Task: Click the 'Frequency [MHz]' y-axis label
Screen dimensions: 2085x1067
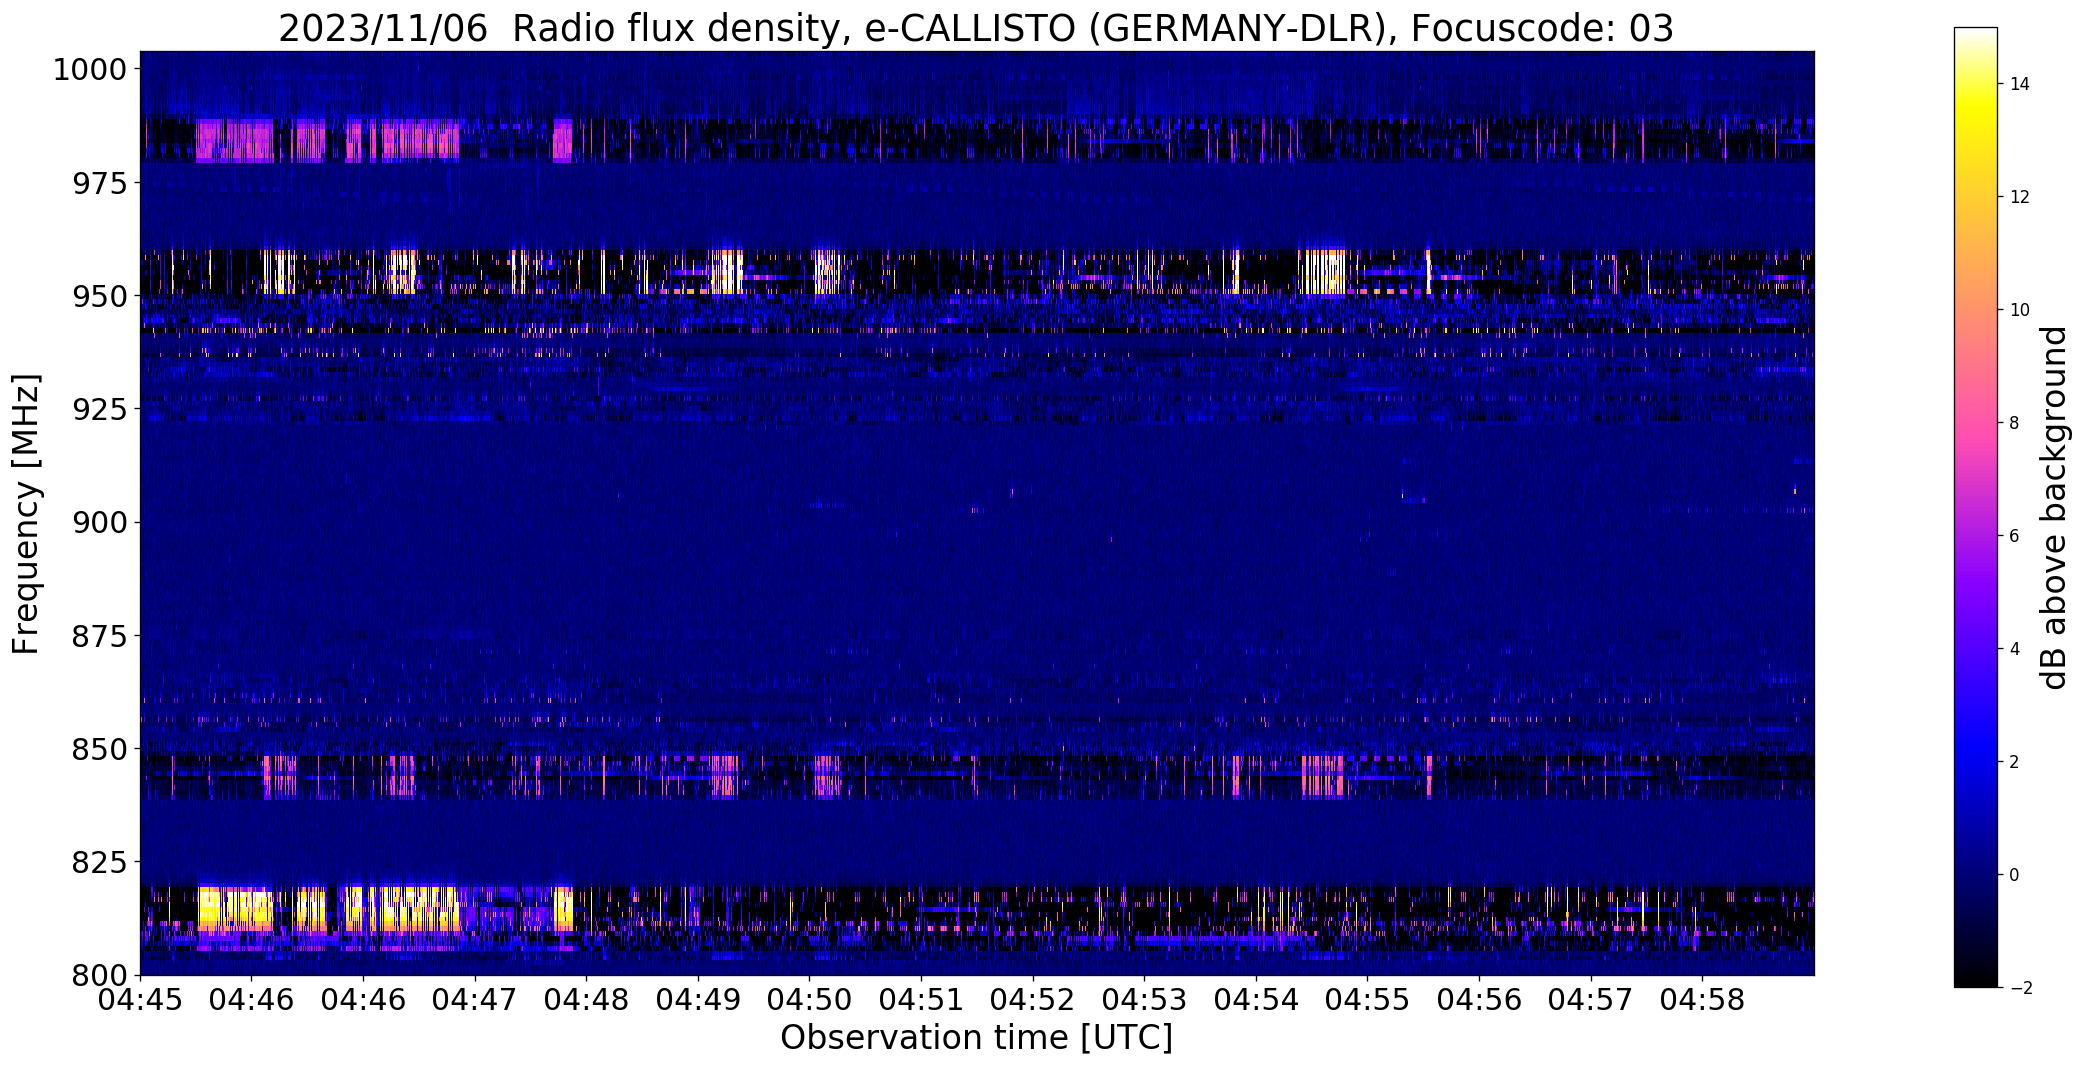Action: click(26, 514)
